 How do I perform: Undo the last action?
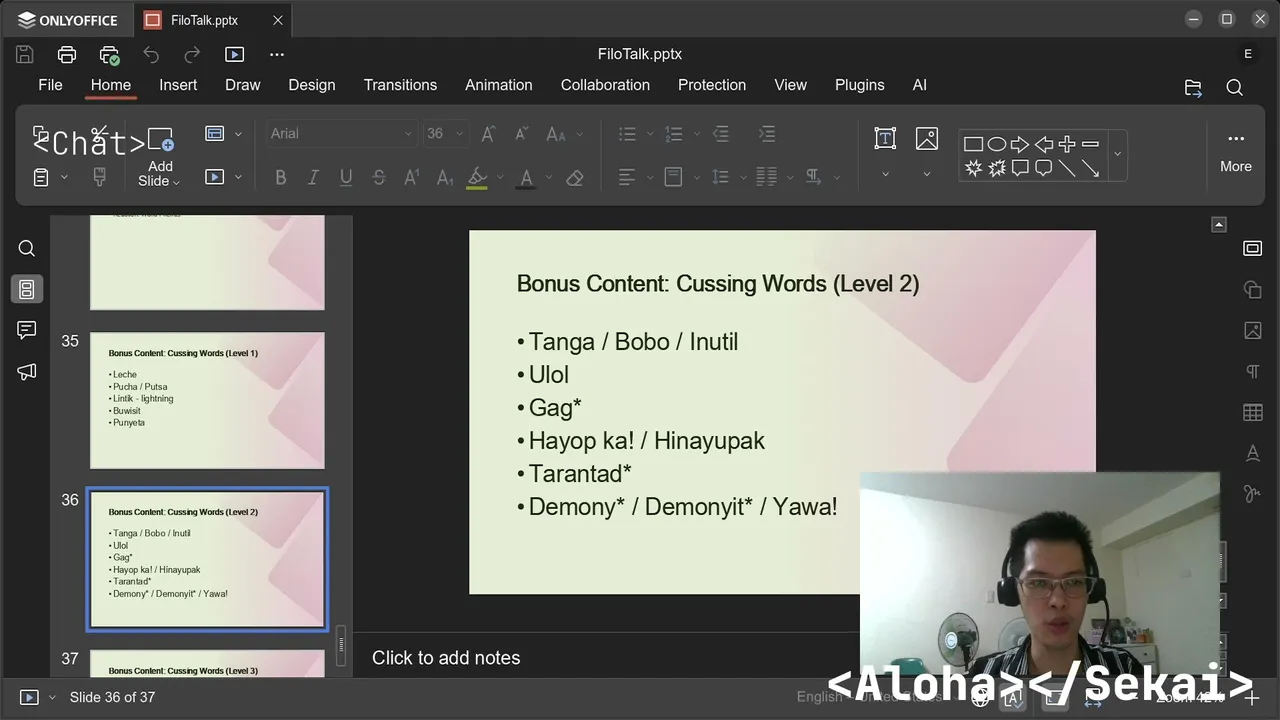151,54
